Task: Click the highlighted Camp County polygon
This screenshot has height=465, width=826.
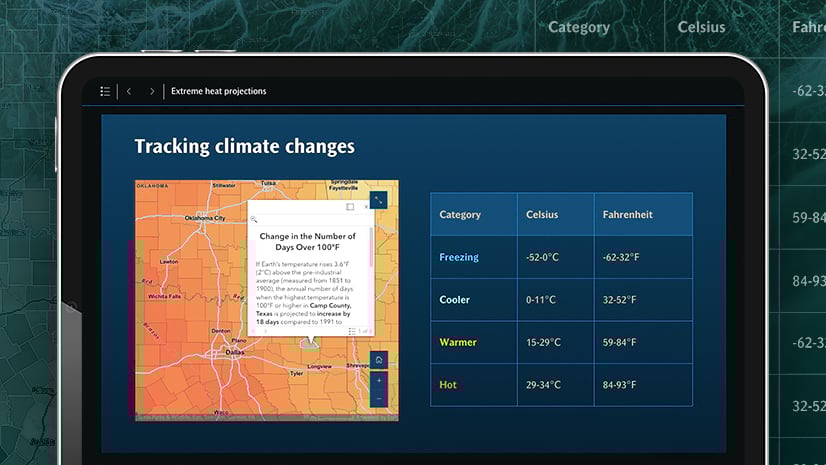Action: 310,345
